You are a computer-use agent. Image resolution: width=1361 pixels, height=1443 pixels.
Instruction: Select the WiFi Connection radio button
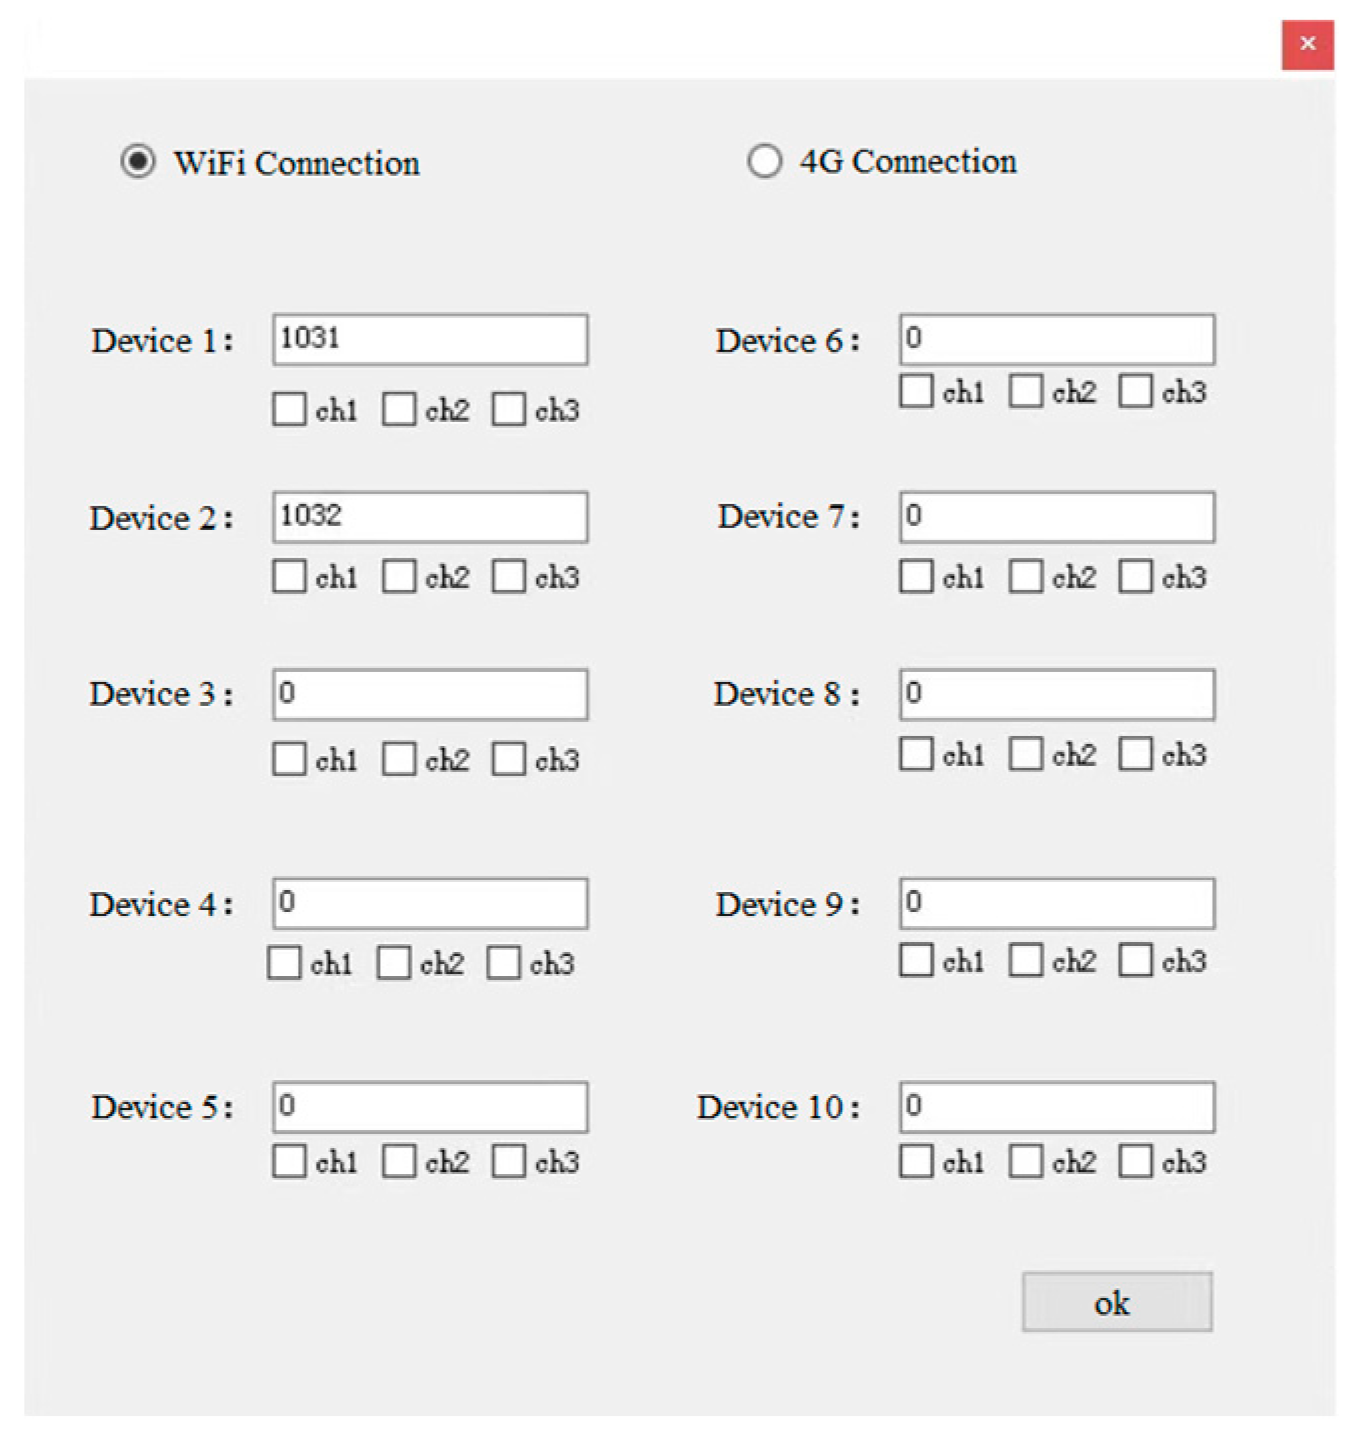click(x=138, y=161)
